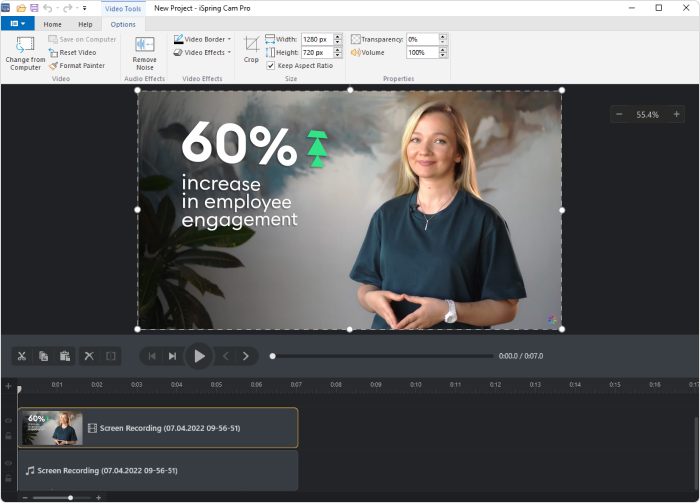
Task: Activate the Format Painter
Action: click(x=77, y=66)
